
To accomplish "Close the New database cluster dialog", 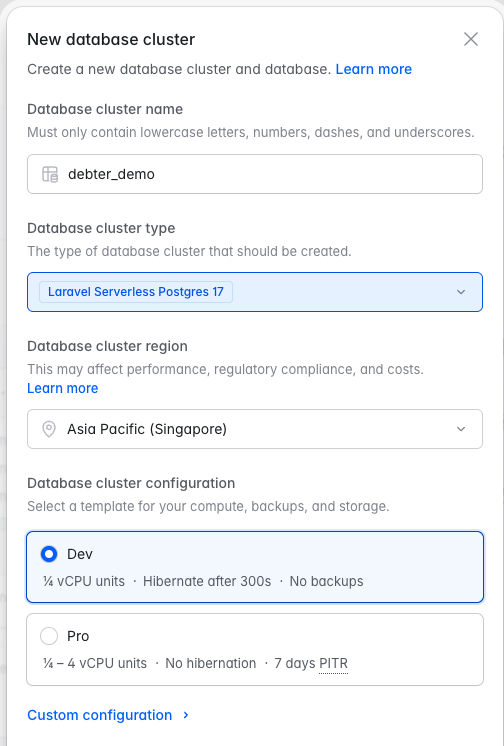I will tap(471, 39).
